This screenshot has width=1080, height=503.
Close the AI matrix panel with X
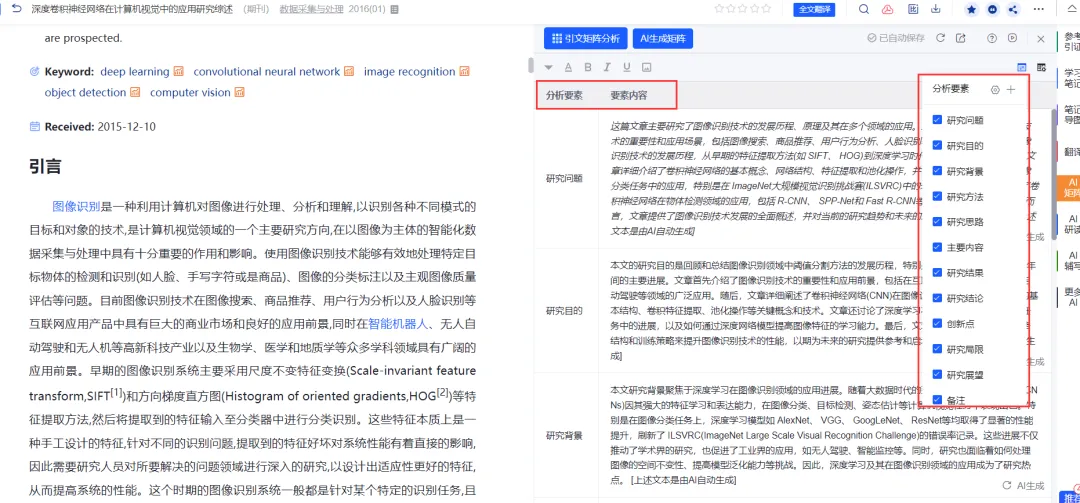[1041, 39]
